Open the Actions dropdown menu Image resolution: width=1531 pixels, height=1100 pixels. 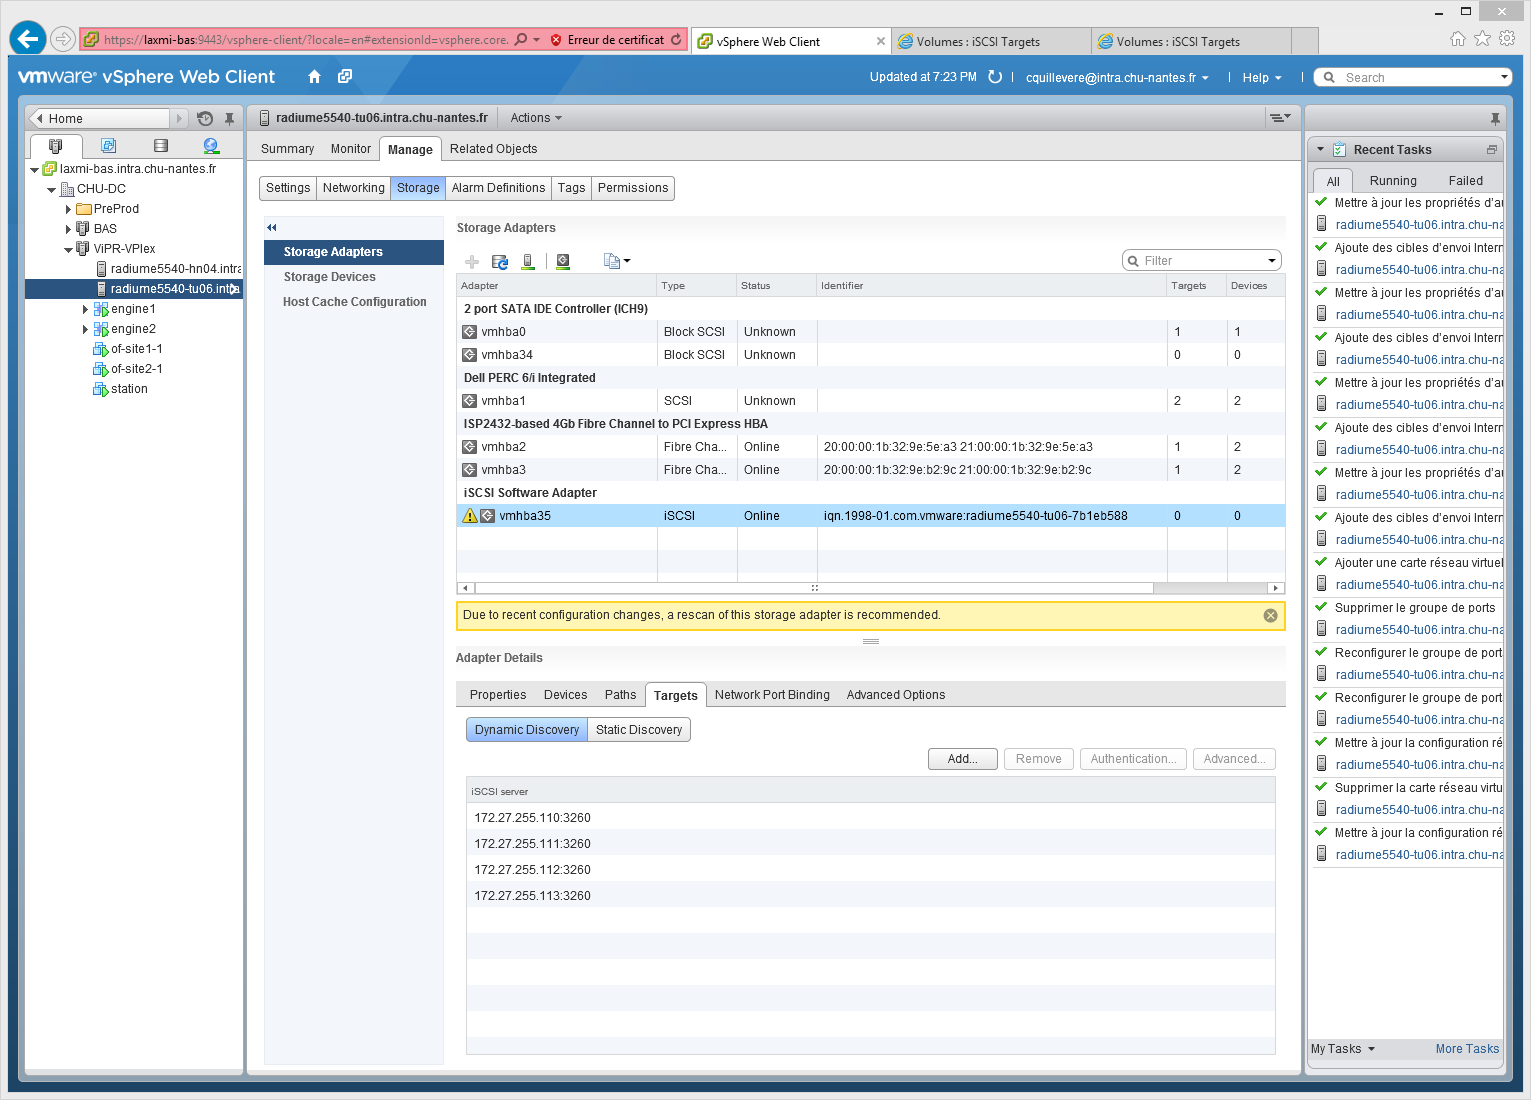536,118
